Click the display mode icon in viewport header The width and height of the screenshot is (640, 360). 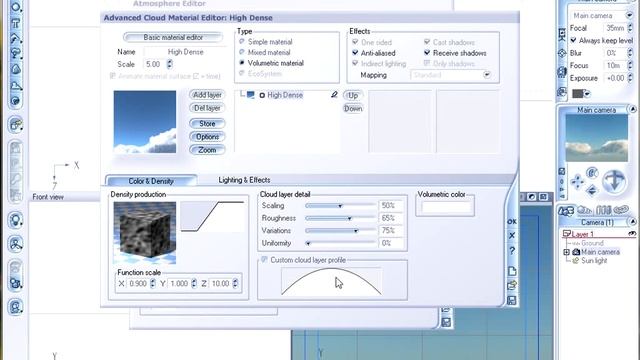532,197
